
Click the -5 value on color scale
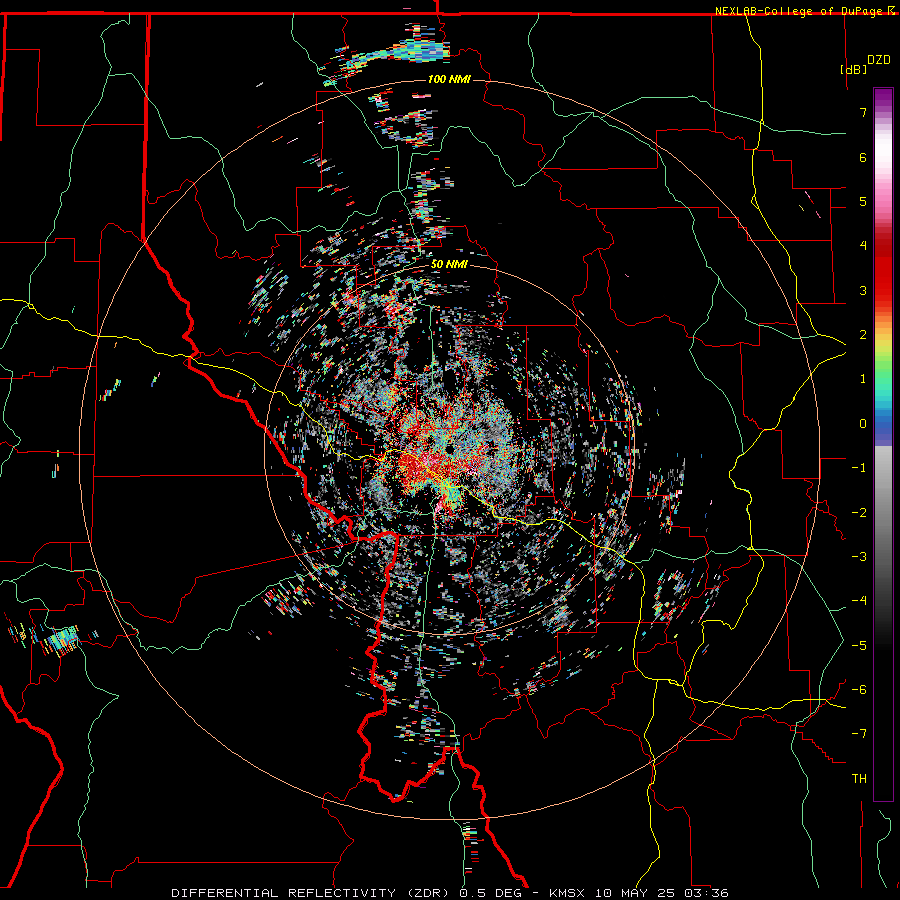[x=859, y=646]
